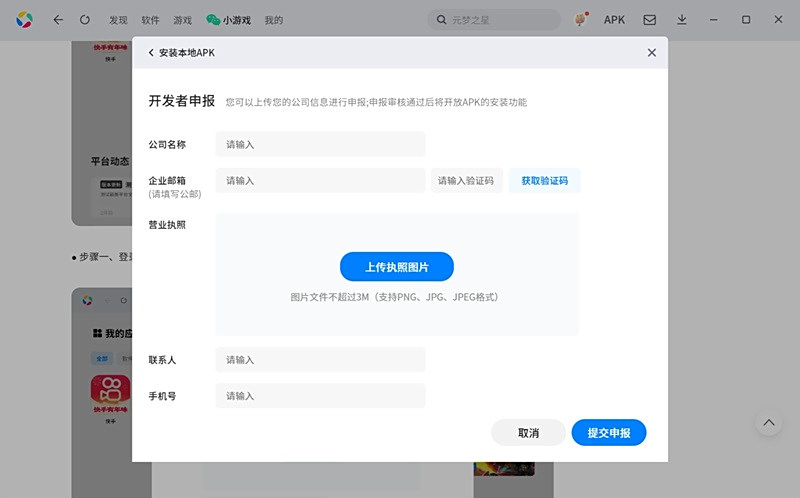Image resolution: width=800 pixels, height=498 pixels.
Task: Click the 提交申报 button
Action: pos(609,433)
